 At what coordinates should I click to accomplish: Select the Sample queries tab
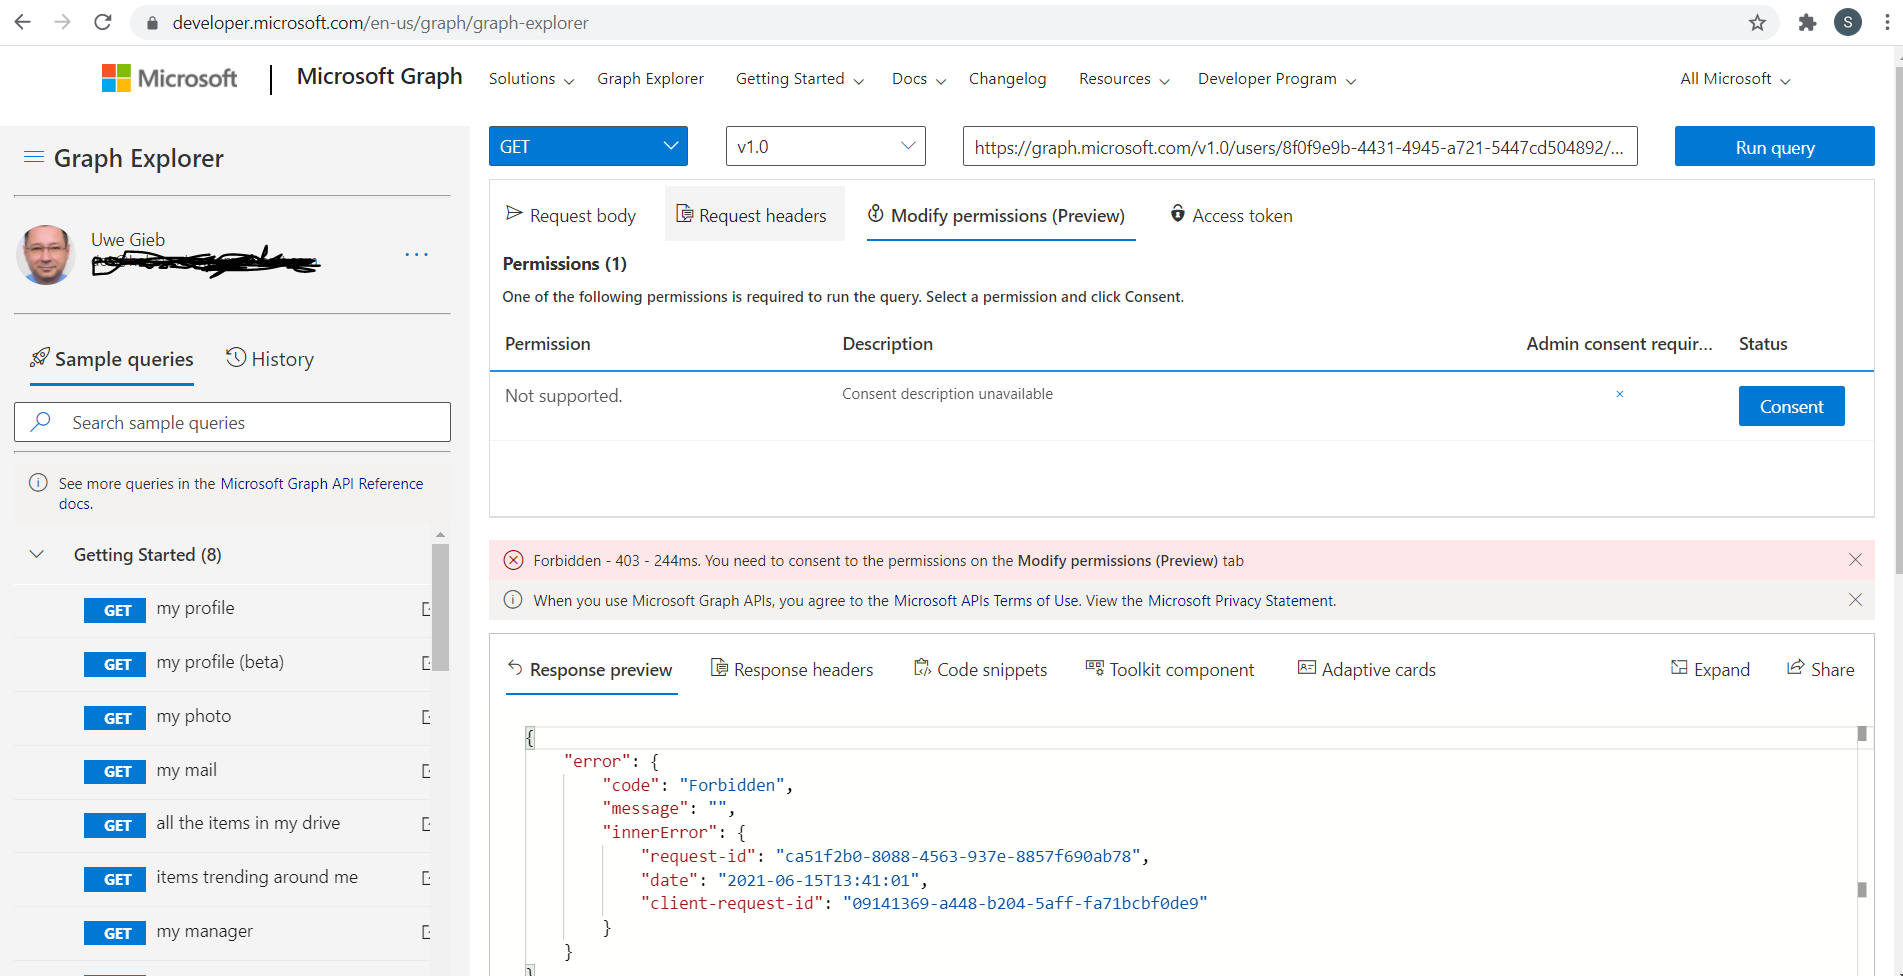pyautogui.click(x=112, y=359)
